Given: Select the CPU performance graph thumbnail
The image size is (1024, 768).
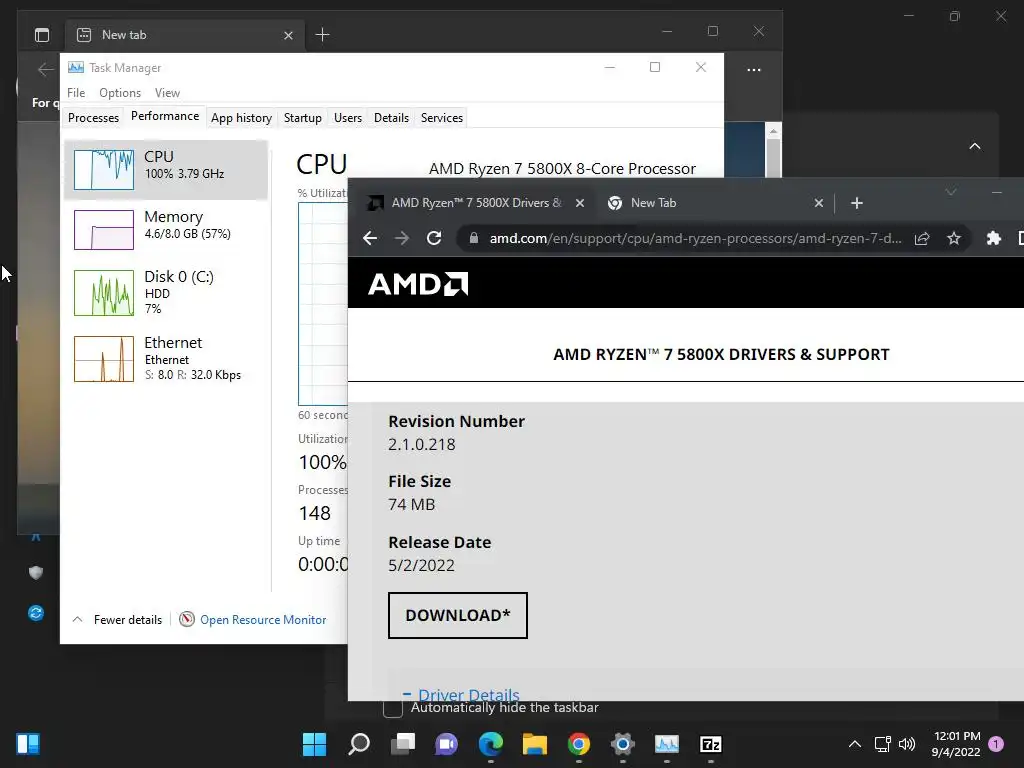Looking at the screenshot, I should coord(104,169).
